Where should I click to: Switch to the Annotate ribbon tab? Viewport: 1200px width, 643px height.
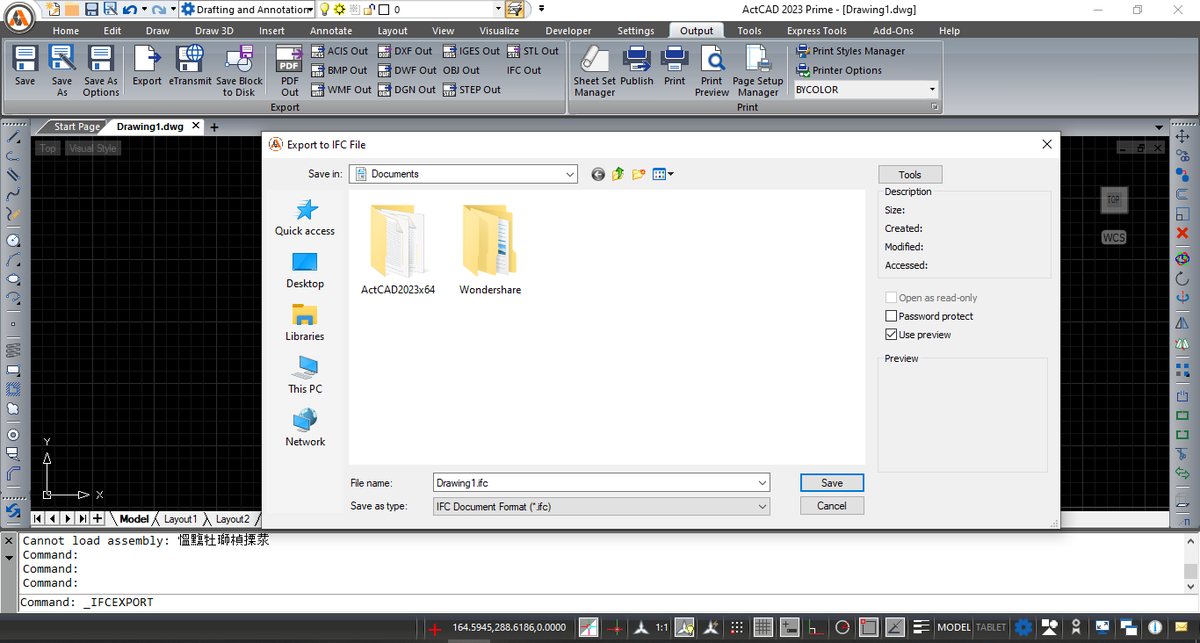click(331, 31)
